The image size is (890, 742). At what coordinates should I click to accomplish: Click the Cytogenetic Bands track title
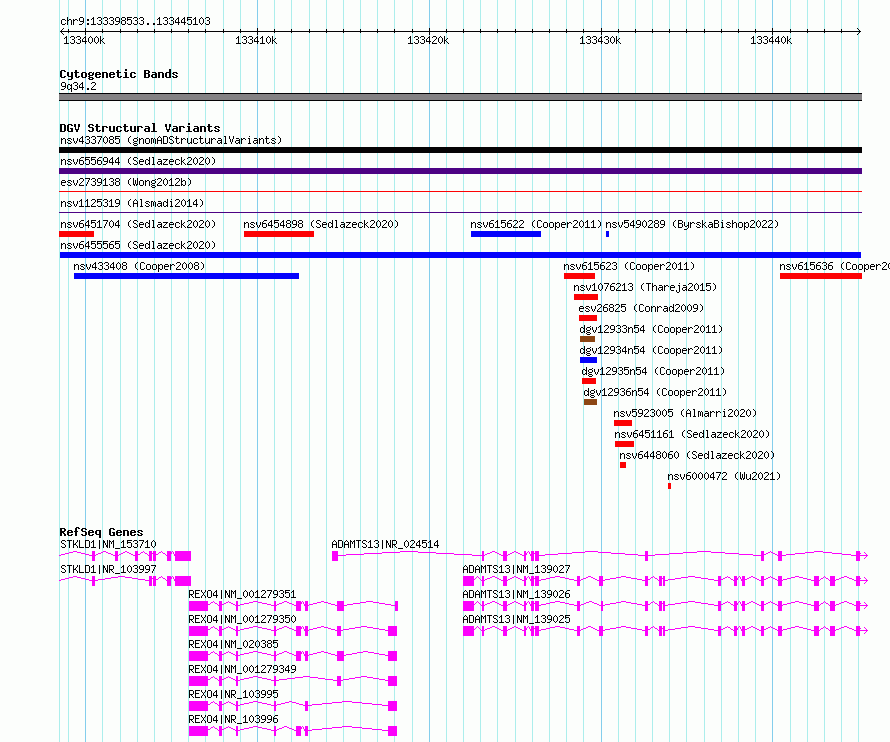(119, 74)
